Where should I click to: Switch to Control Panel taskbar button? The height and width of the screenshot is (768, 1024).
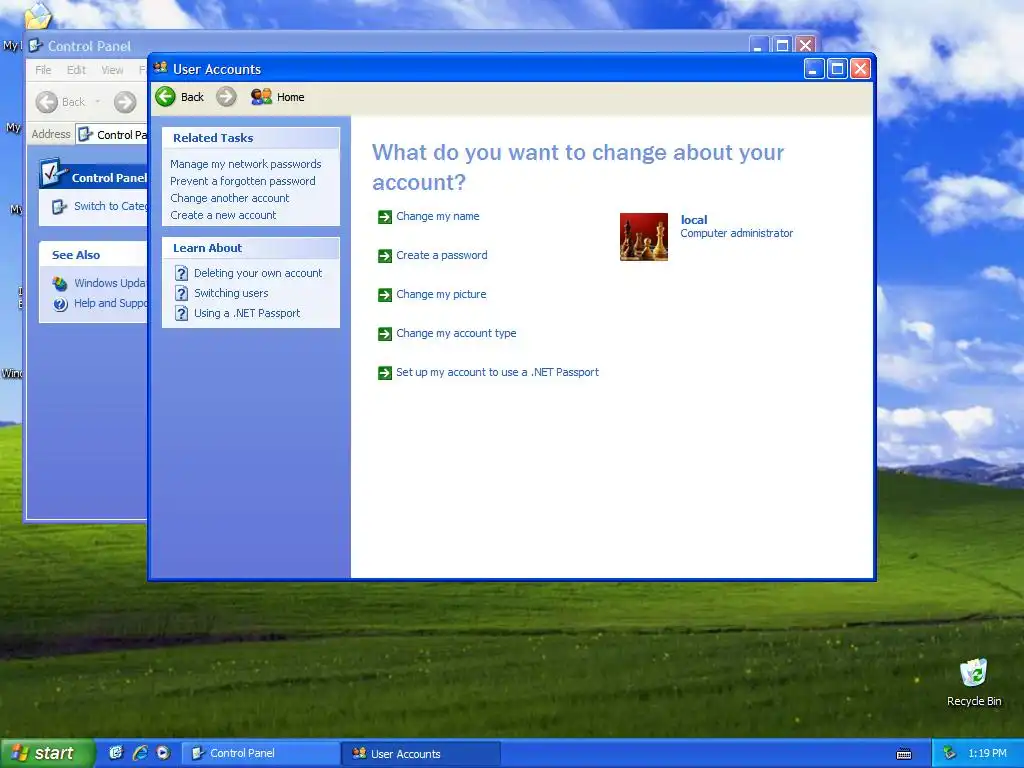click(x=259, y=753)
